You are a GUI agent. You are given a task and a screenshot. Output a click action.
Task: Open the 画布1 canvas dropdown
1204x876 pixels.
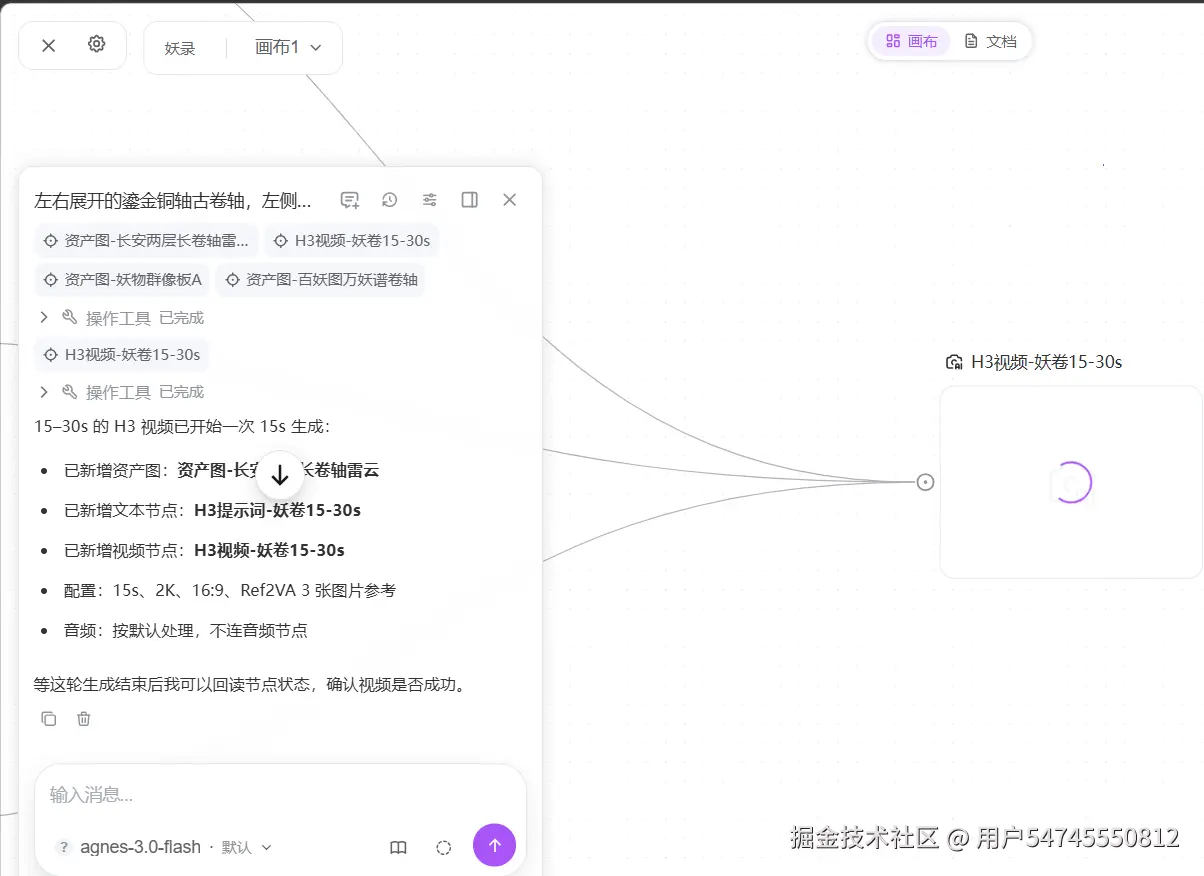(289, 47)
